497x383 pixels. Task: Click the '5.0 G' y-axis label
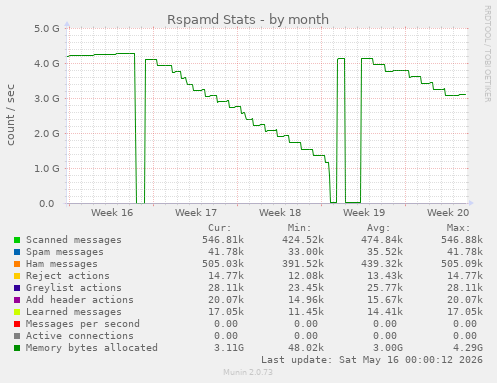point(47,29)
